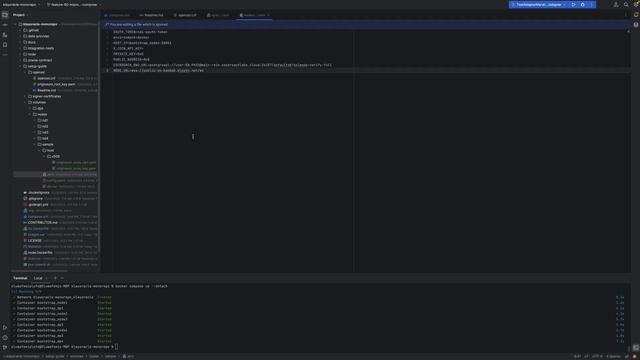640x360 pixels.
Task: Open the Structure tool window icon
Action: coord(5,35)
